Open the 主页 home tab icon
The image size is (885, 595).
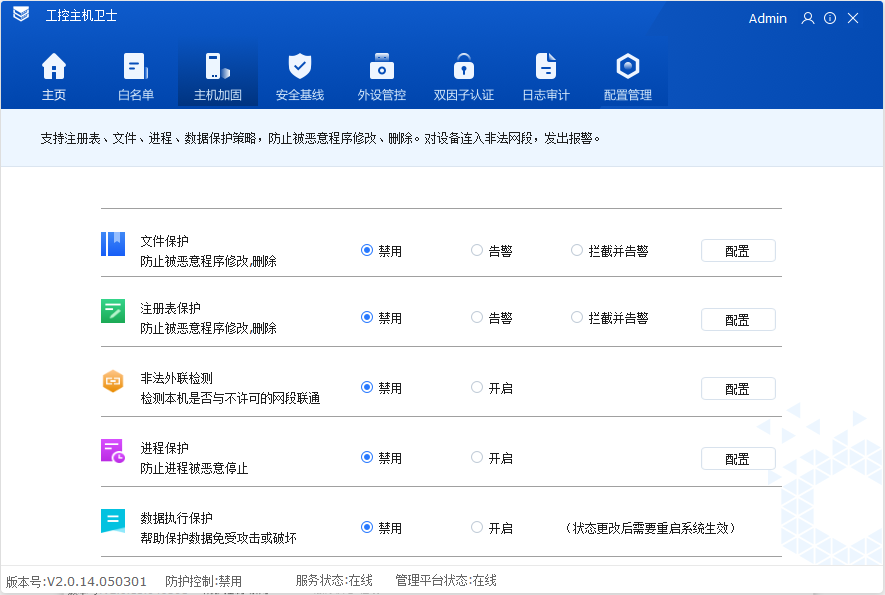54,68
